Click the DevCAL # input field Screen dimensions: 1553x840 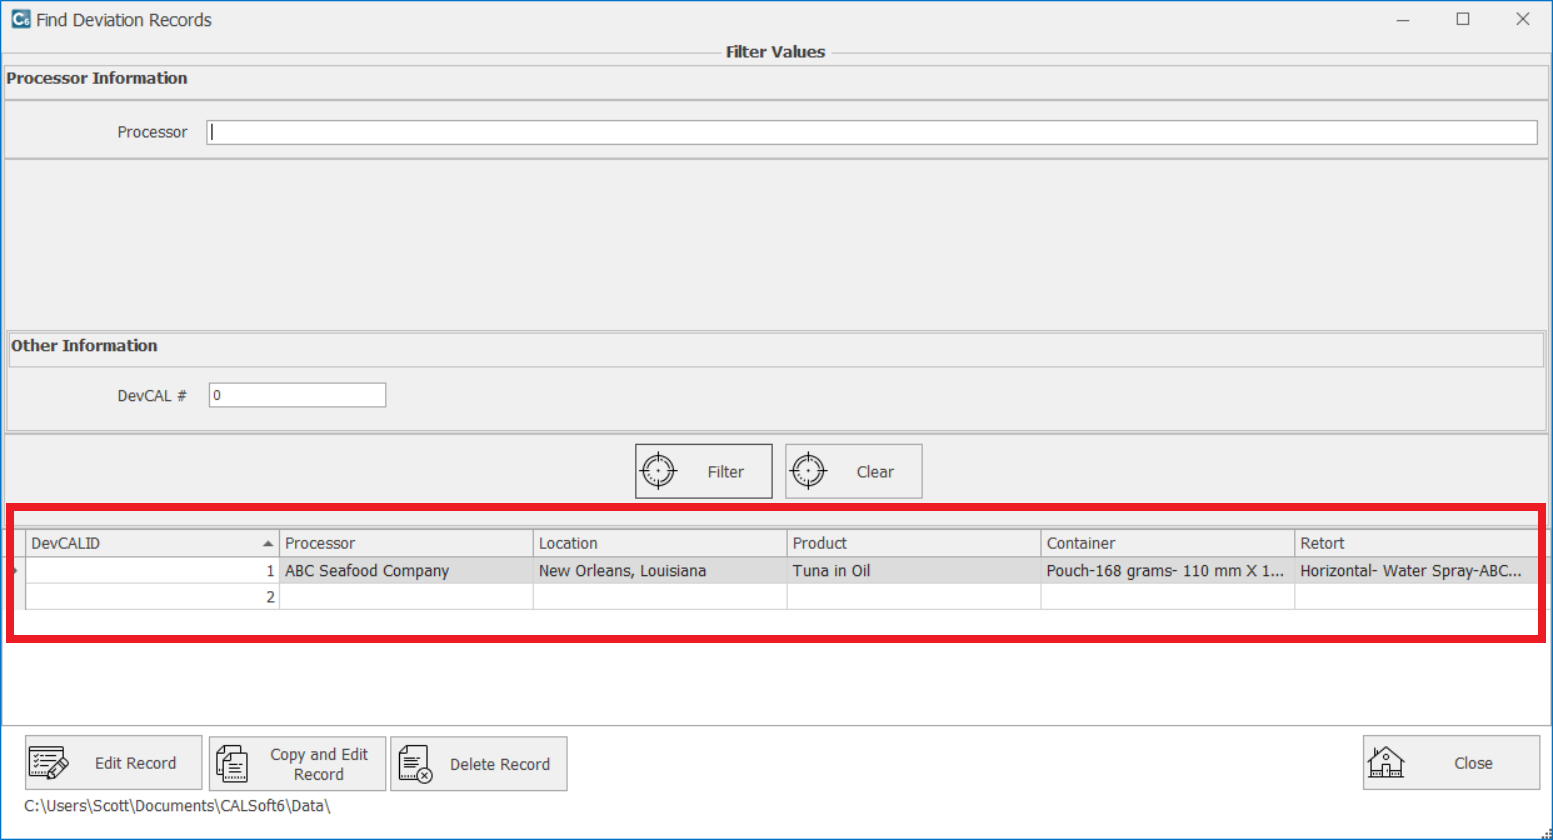point(297,395)
